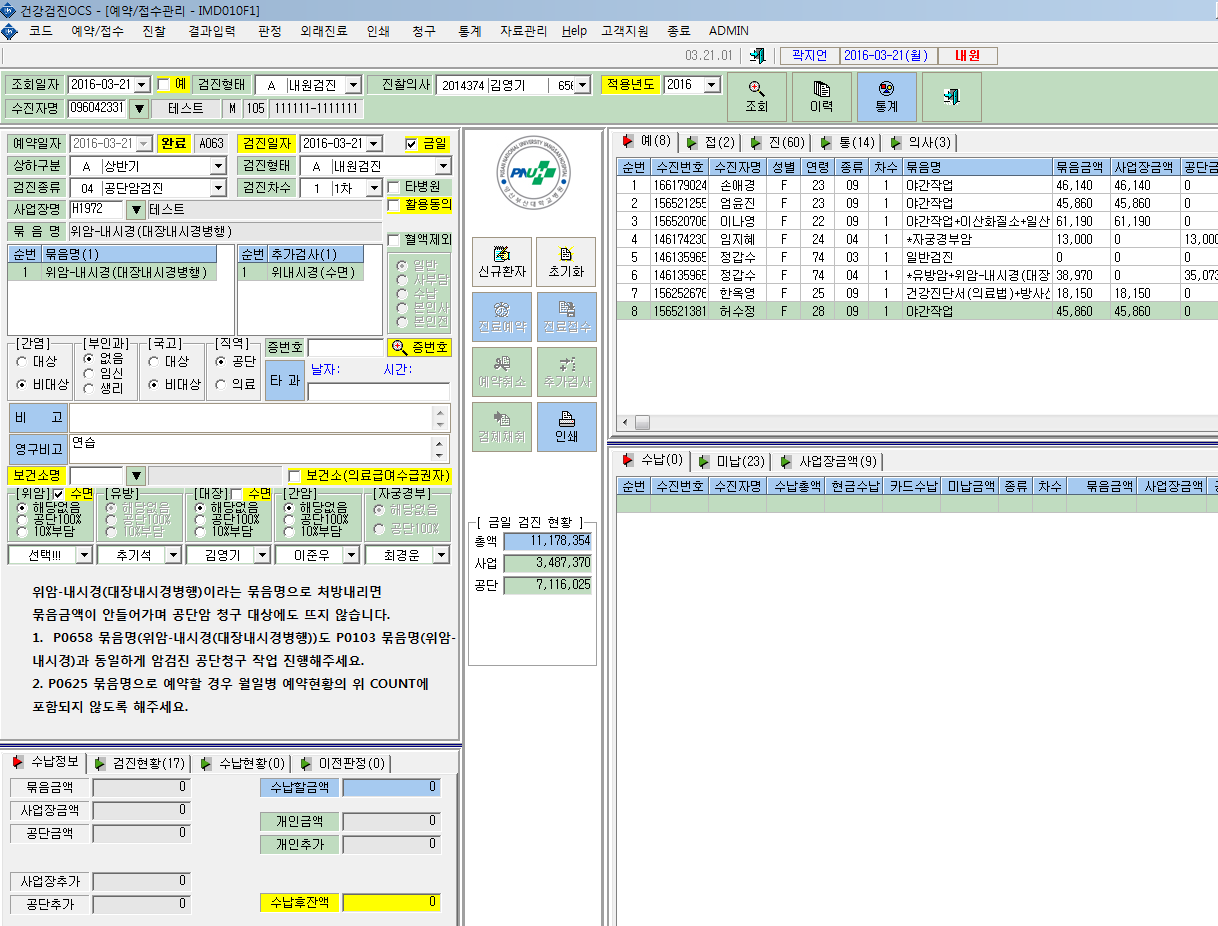
Task: Click the 증번호 magnifier search button
Action: point(419,347)
